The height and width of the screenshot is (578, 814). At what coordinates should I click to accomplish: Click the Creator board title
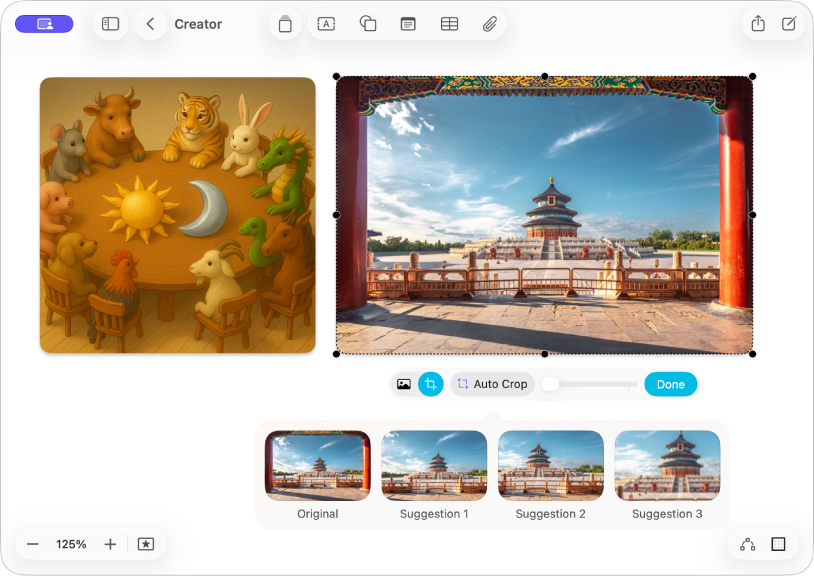click(197, 24)
